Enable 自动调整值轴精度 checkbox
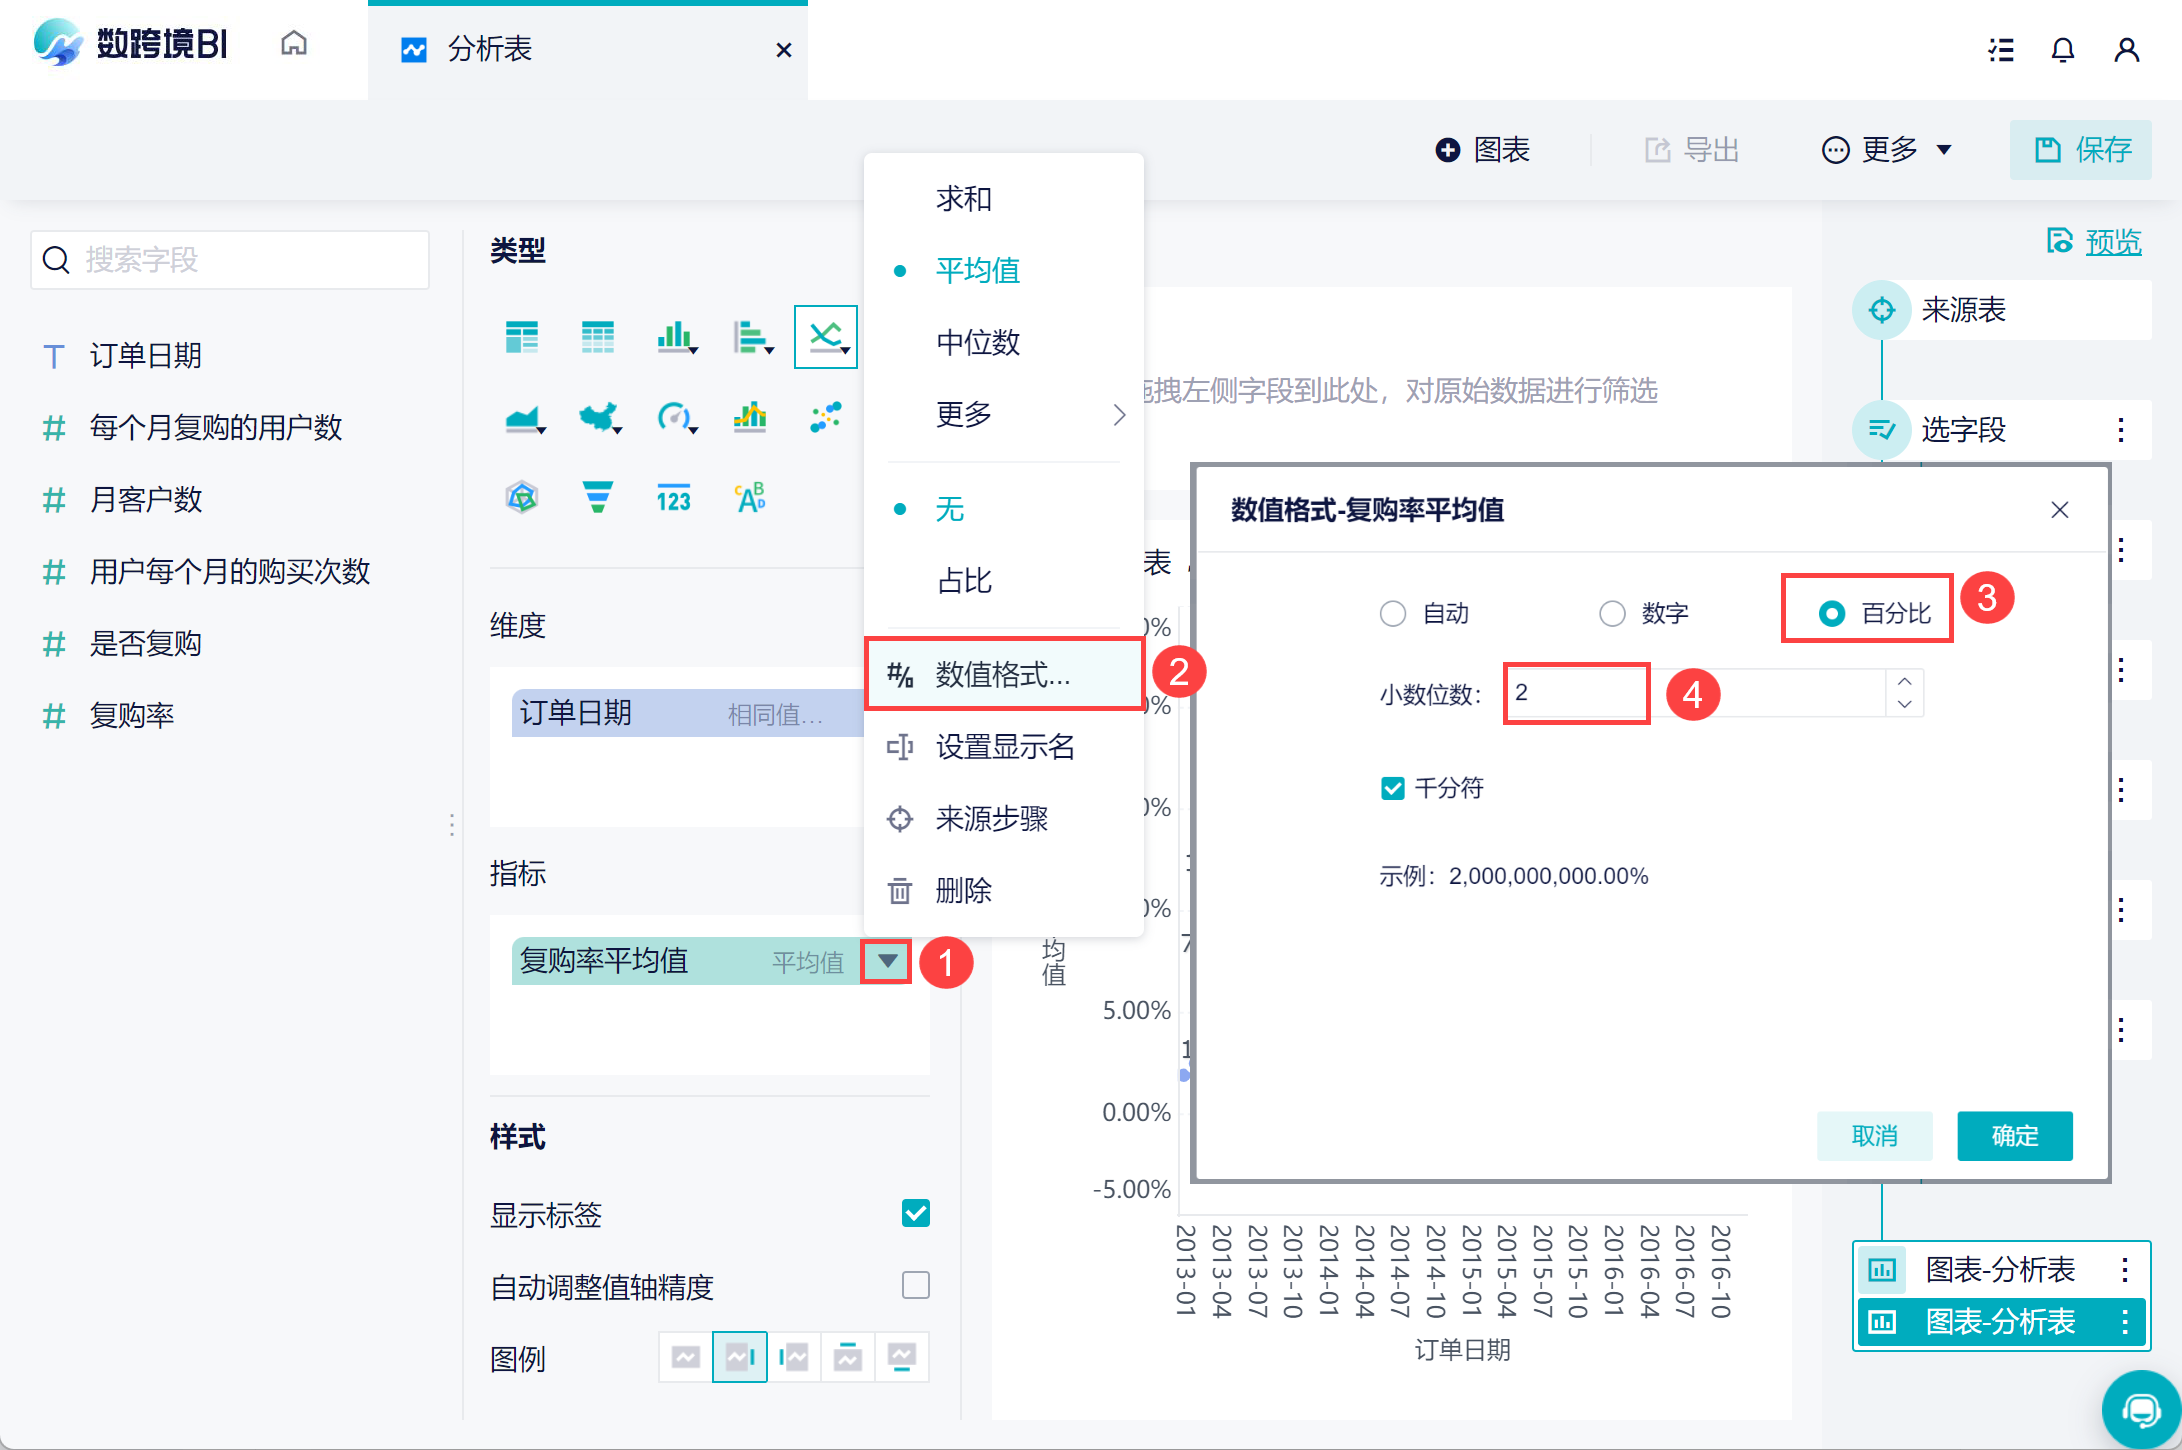The height and width of the screenshot is (1450, 2182). (915, 1285)
